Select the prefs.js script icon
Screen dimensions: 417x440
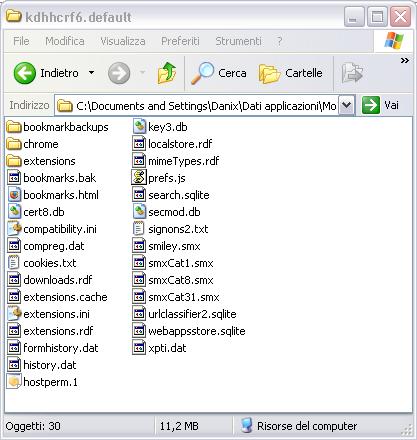tap(139, 178)
